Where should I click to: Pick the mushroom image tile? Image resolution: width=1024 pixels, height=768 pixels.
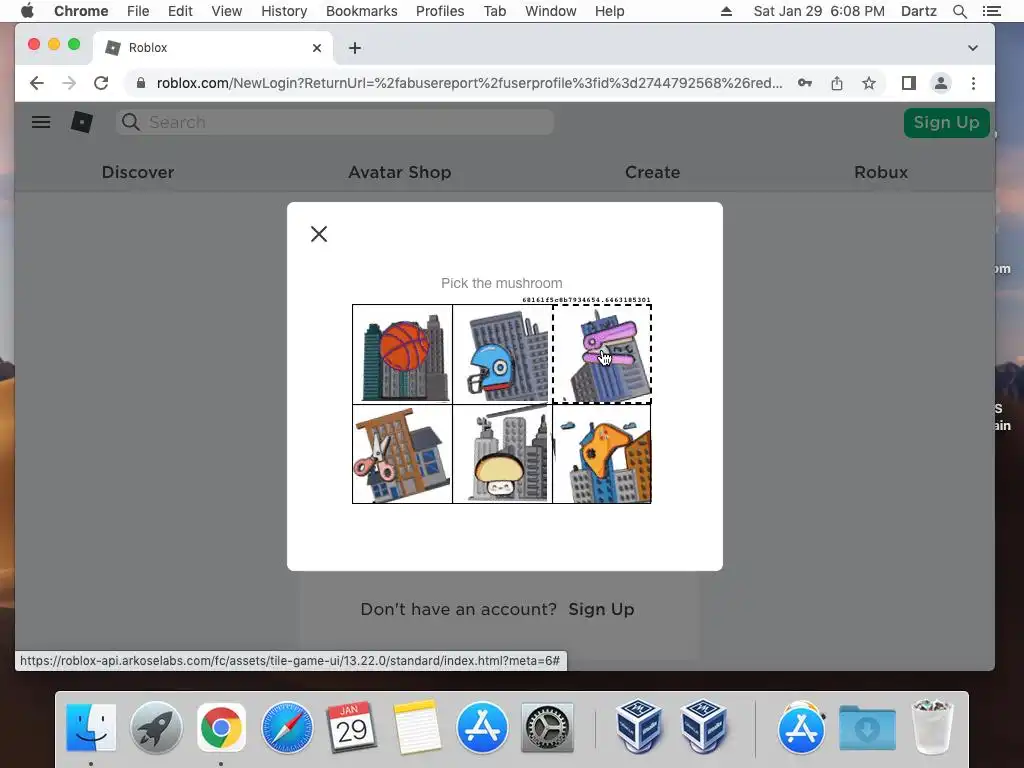pyautogui.click(x=502, y=454)
